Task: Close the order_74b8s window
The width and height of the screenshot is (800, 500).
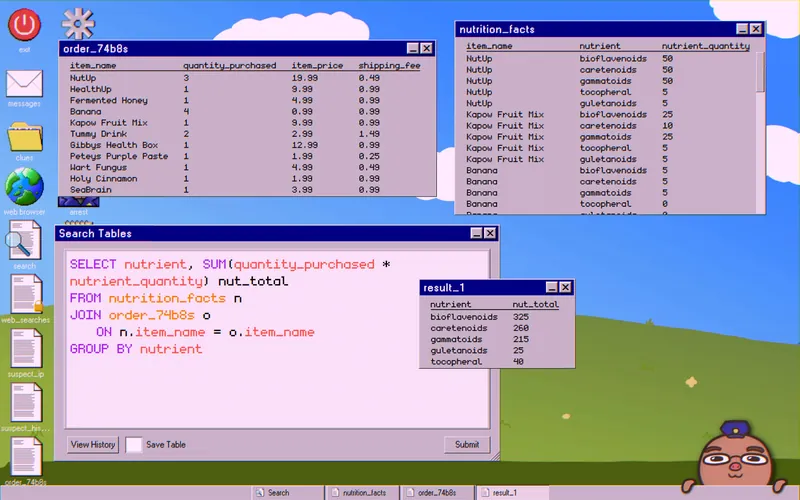Action: point(427,48)
